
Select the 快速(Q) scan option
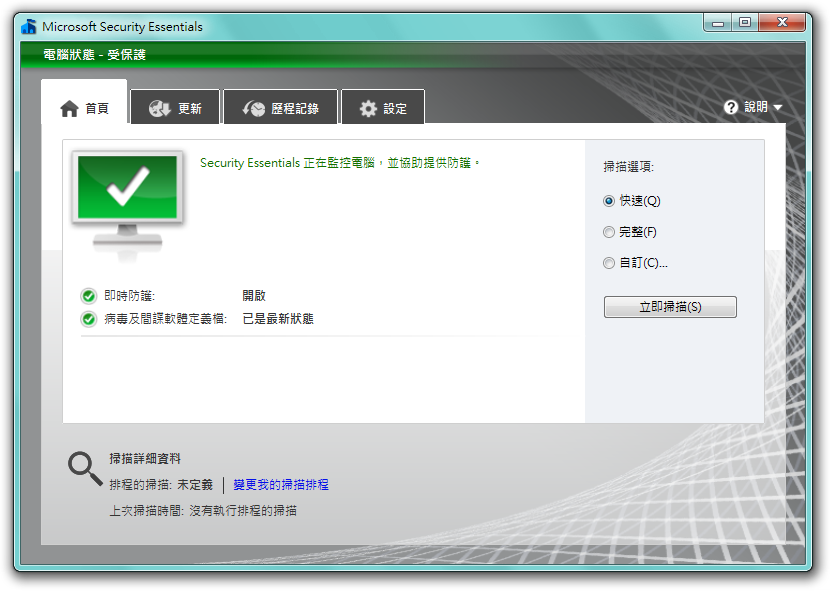[609, 200]
